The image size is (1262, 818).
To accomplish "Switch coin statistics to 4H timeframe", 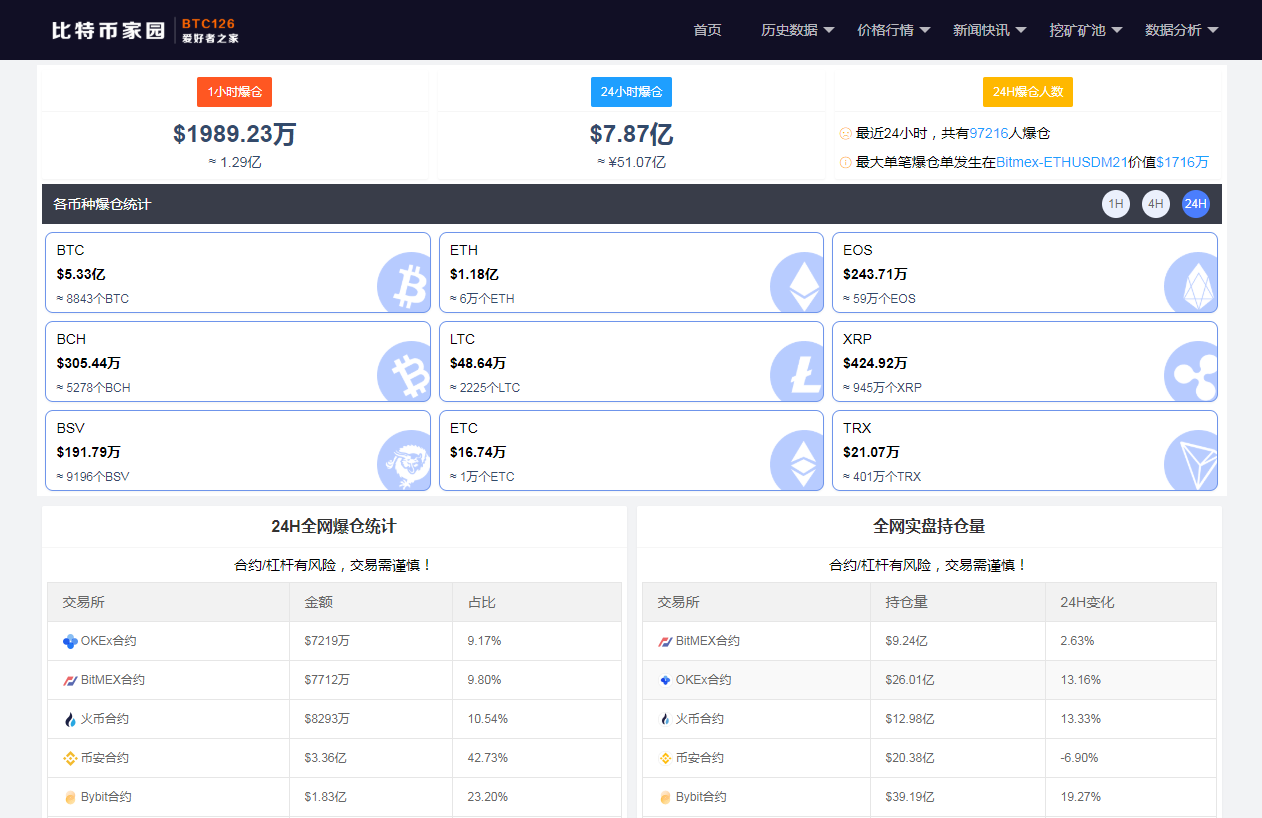I will [1156, 204].
